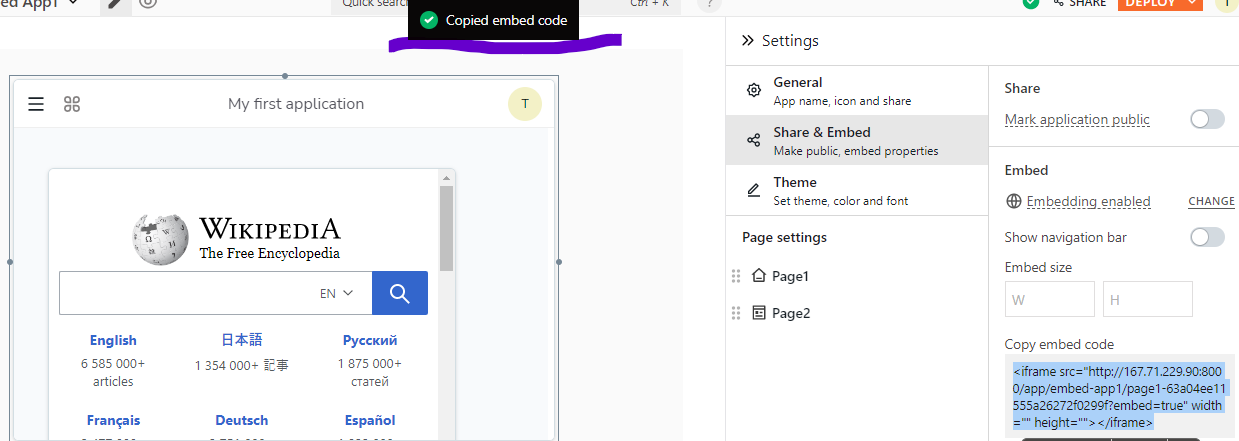
Task: Toggle Mark application public switch
Action: click(1207, 119)
